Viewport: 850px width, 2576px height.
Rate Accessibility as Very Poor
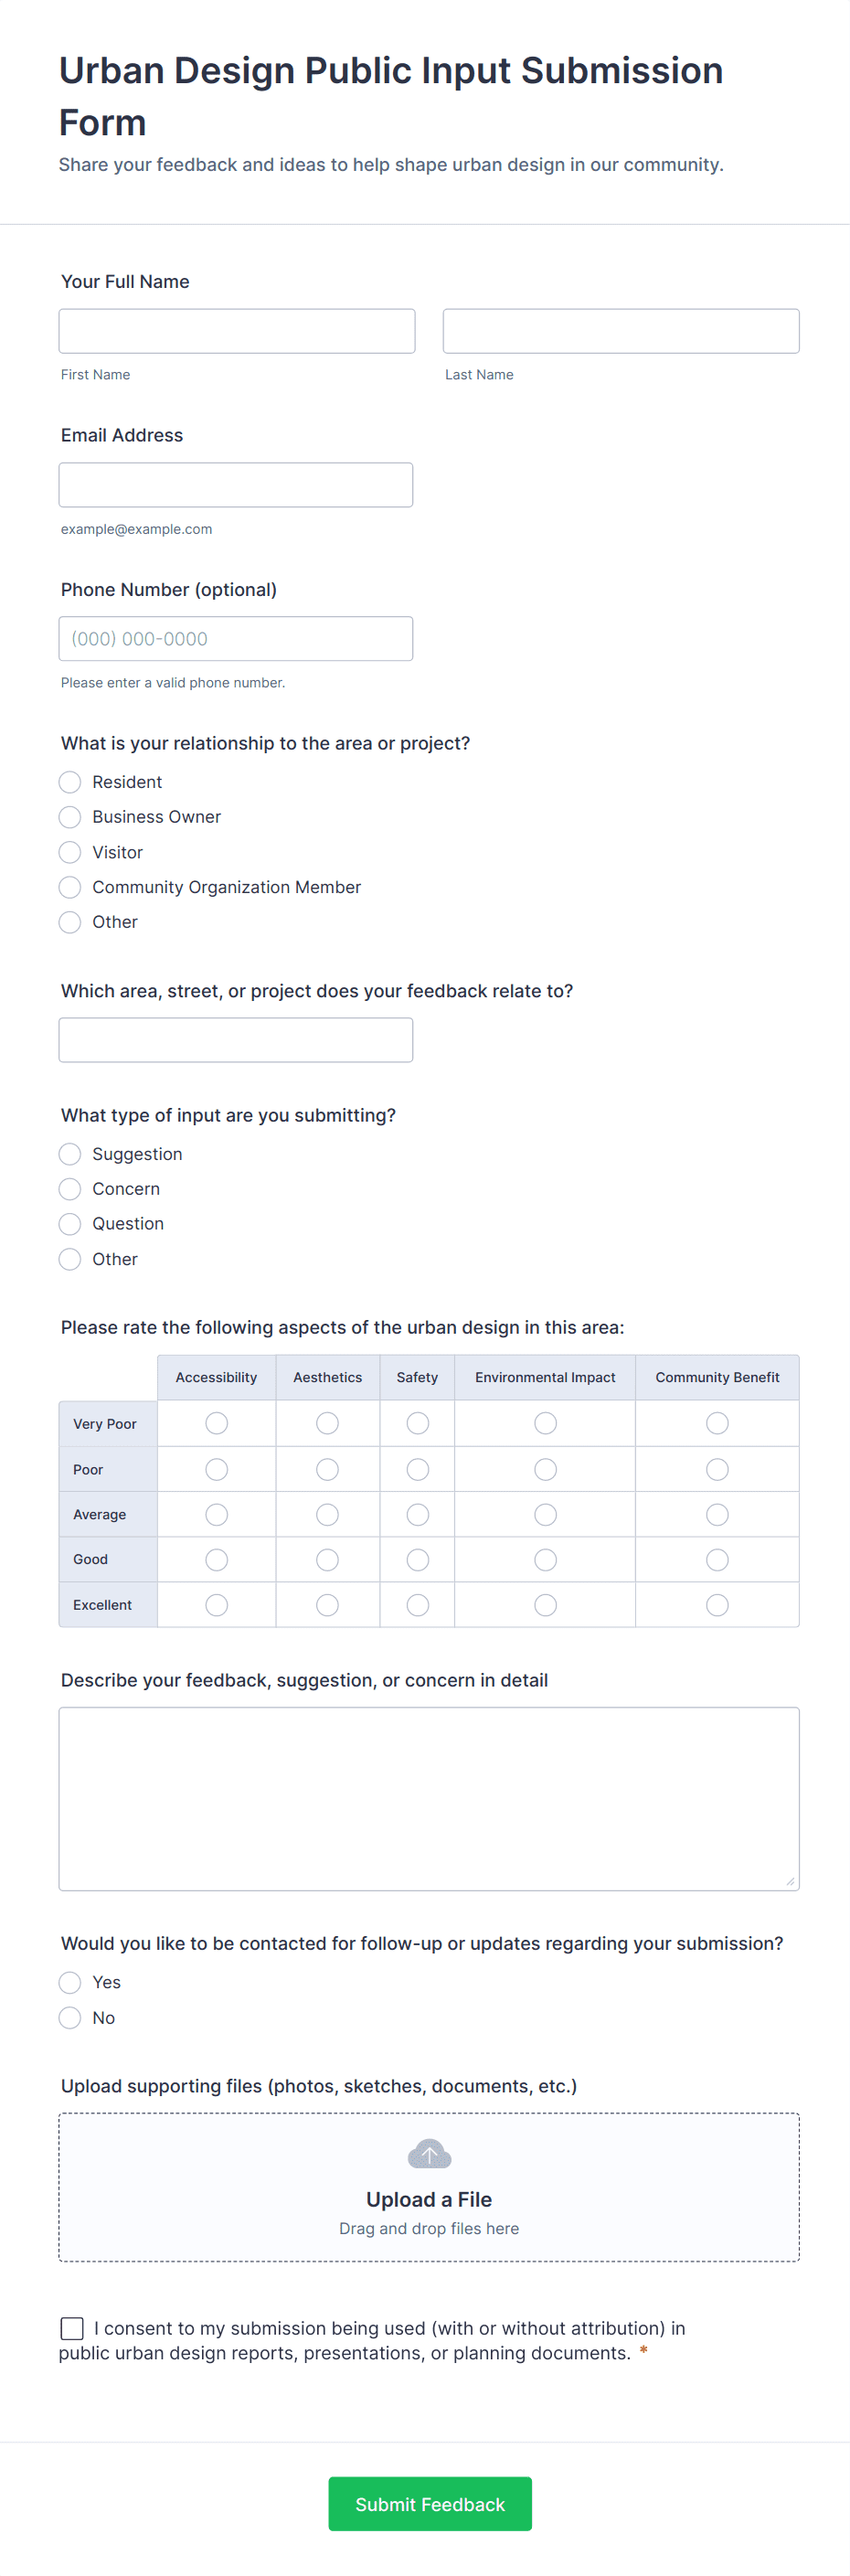[216, 1423]
